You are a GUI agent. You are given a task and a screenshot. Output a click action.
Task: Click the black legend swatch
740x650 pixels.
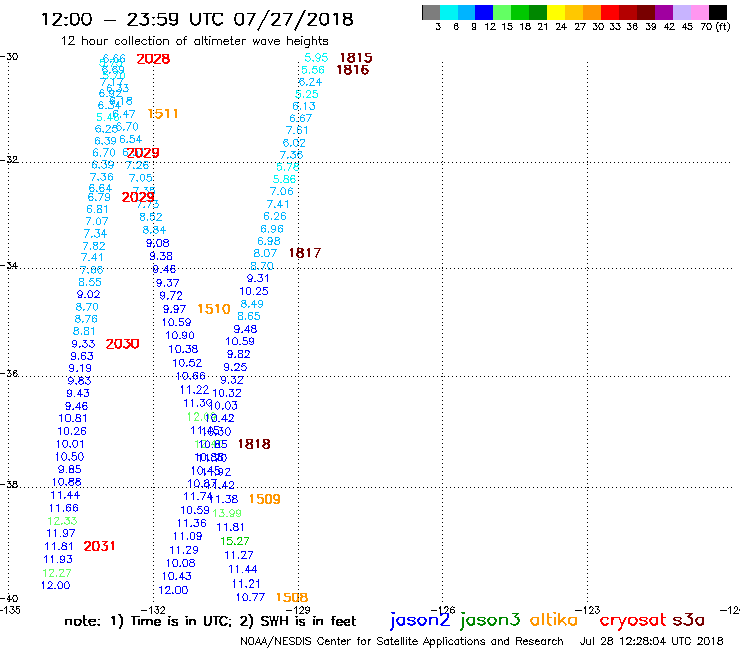click(718, 12)
